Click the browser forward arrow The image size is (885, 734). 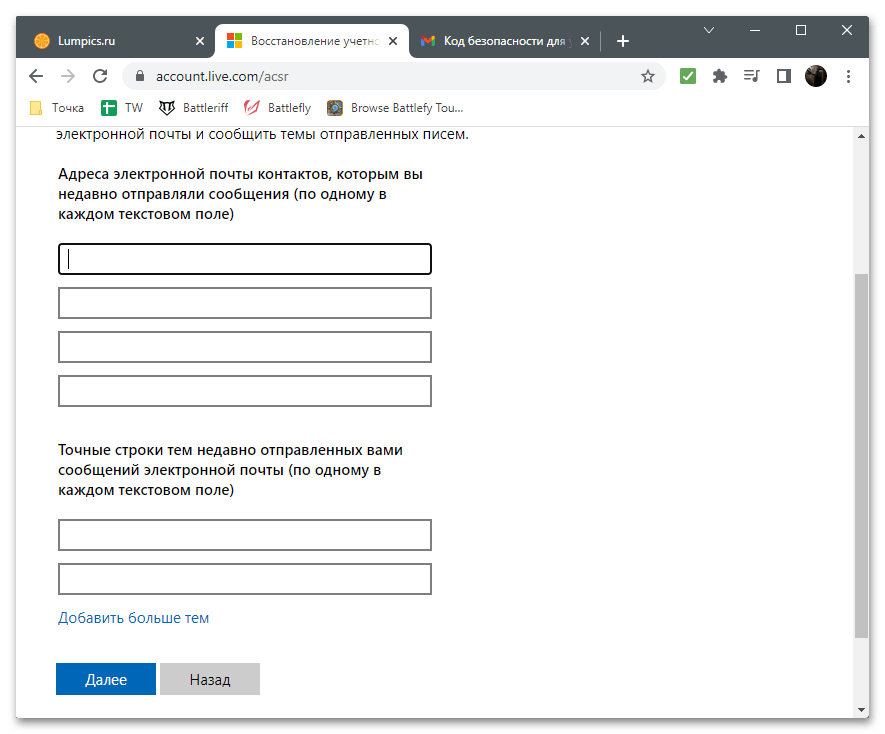click(x=68, y=76)
